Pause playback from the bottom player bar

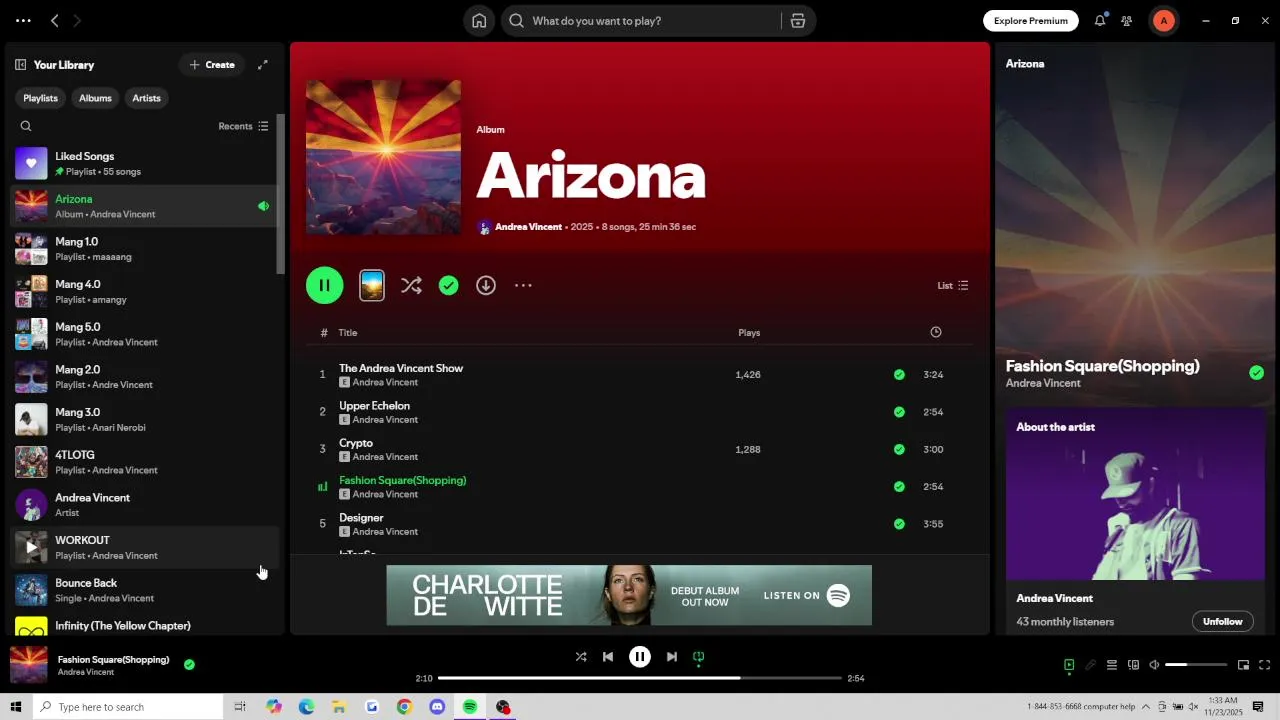point(640,657)
